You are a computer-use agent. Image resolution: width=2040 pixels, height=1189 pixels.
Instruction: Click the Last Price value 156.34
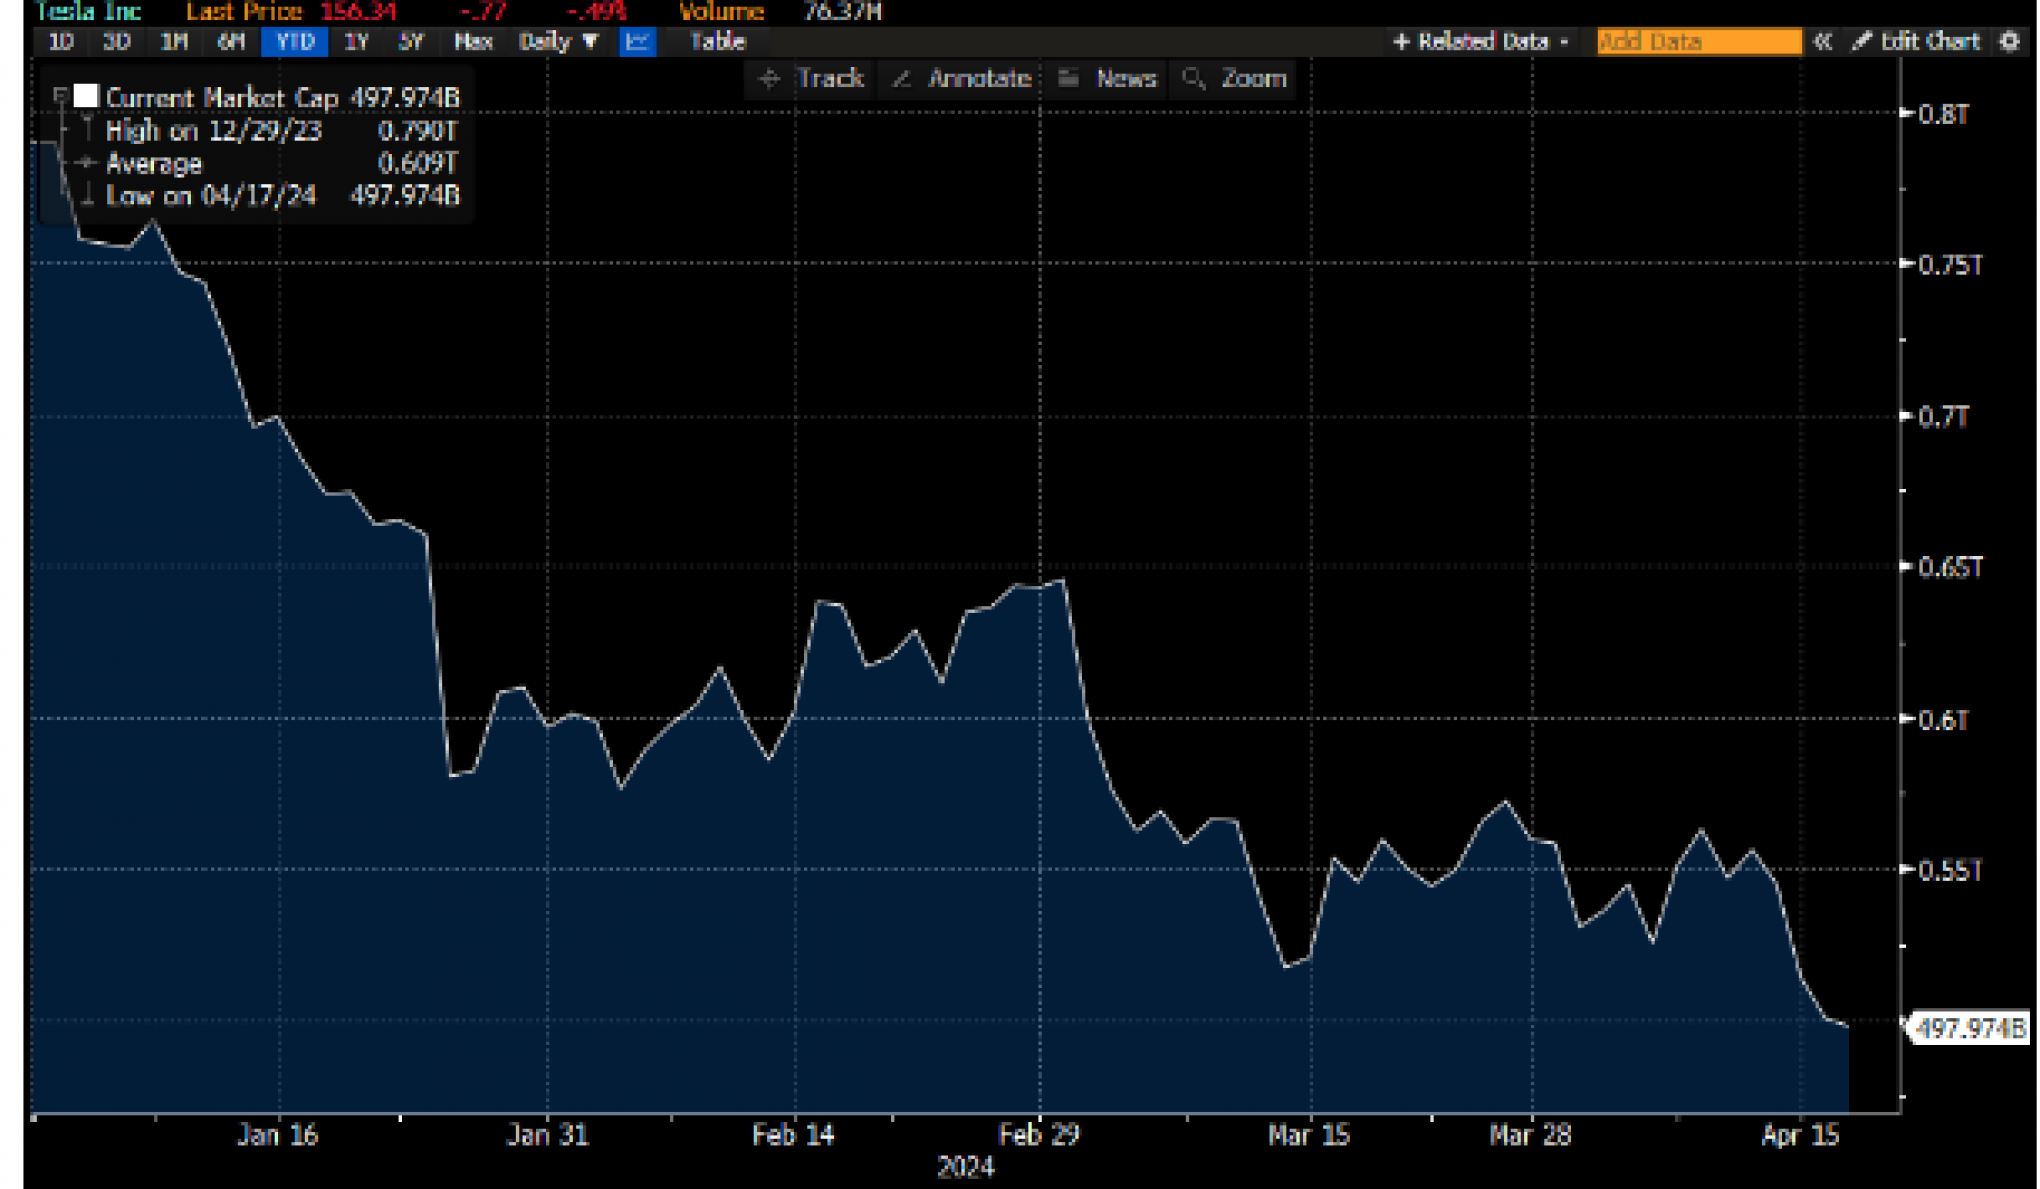click(358, 12)
